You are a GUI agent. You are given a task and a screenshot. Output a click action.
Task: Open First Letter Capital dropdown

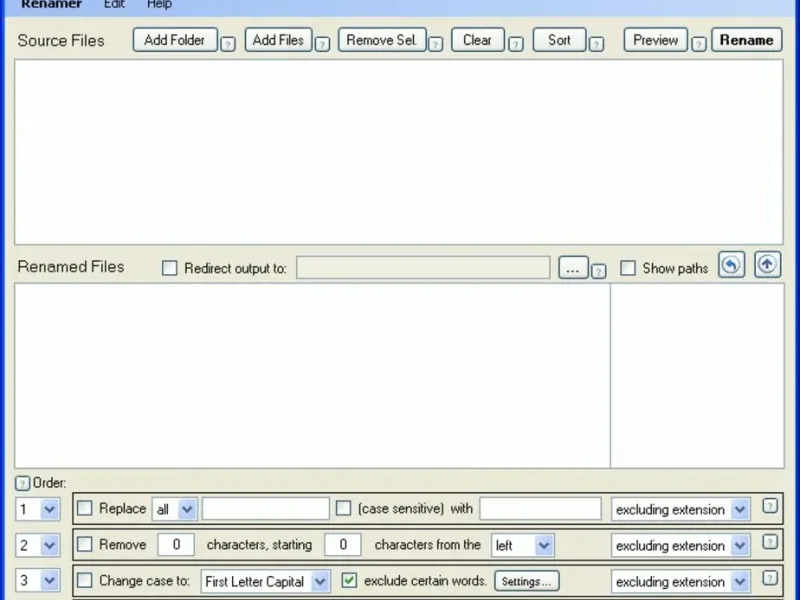point(265,581)
